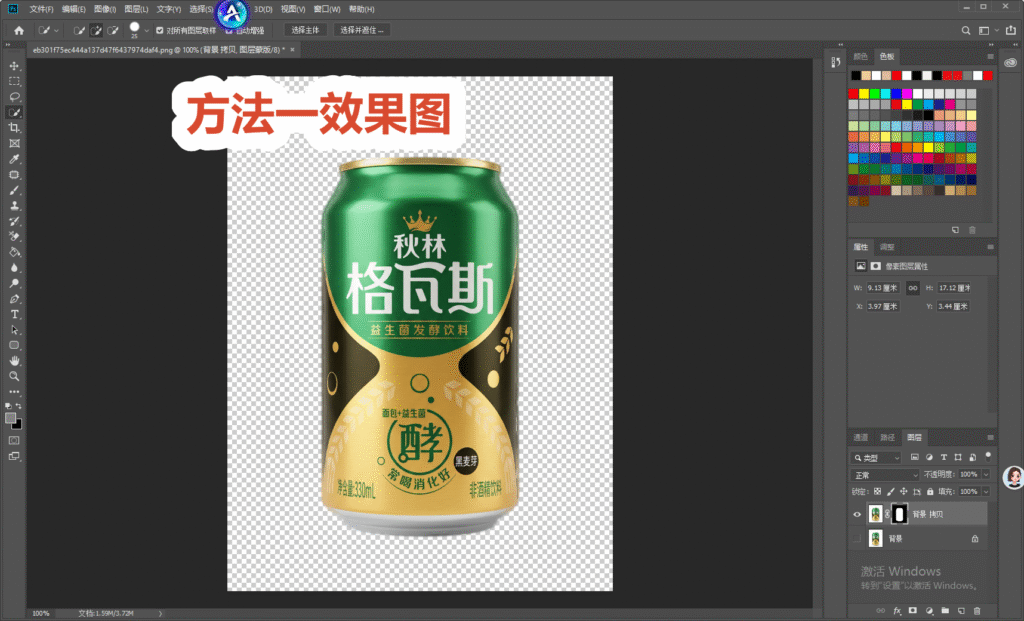The height and width of the screenshot is (621, 1024).
Task: Pick the black recent swatch at far left
Action: [856, 76]
